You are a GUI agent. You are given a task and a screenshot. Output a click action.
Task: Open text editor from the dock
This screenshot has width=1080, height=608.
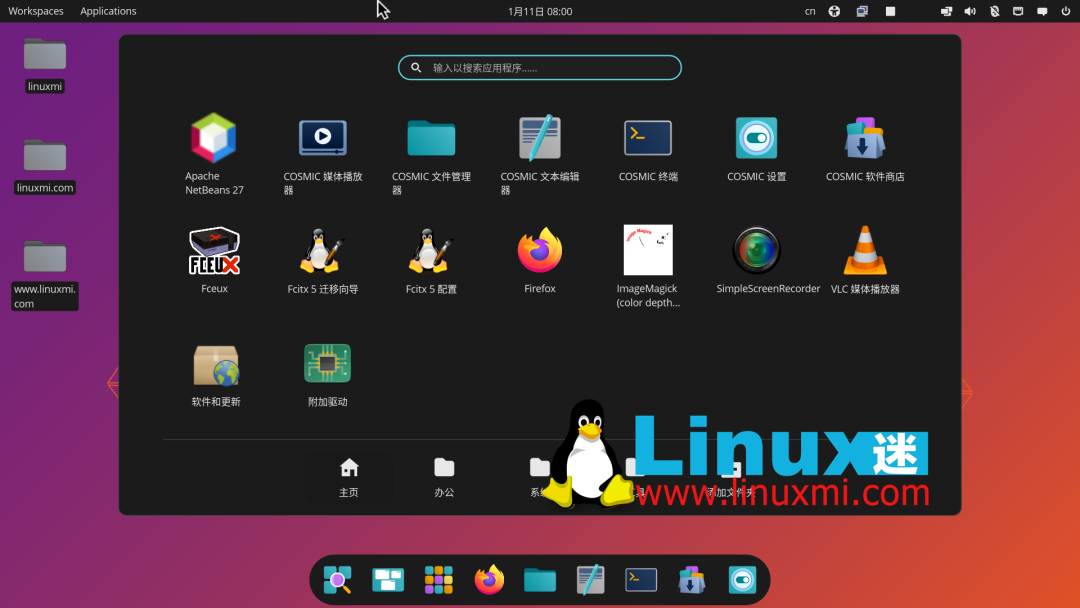(x=590, y=580)
